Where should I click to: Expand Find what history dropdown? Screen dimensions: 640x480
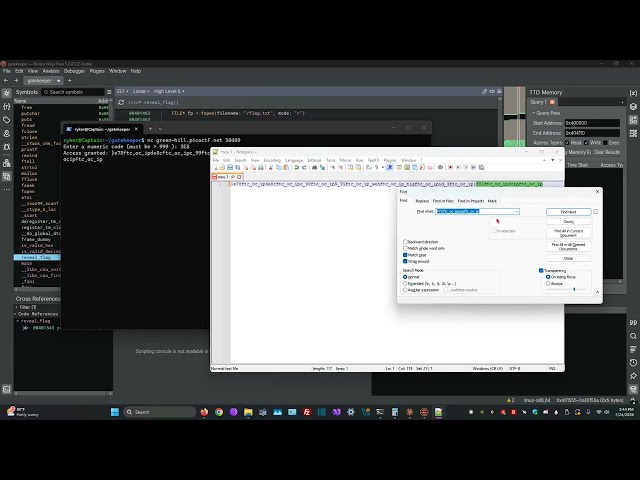click(517, 211)
